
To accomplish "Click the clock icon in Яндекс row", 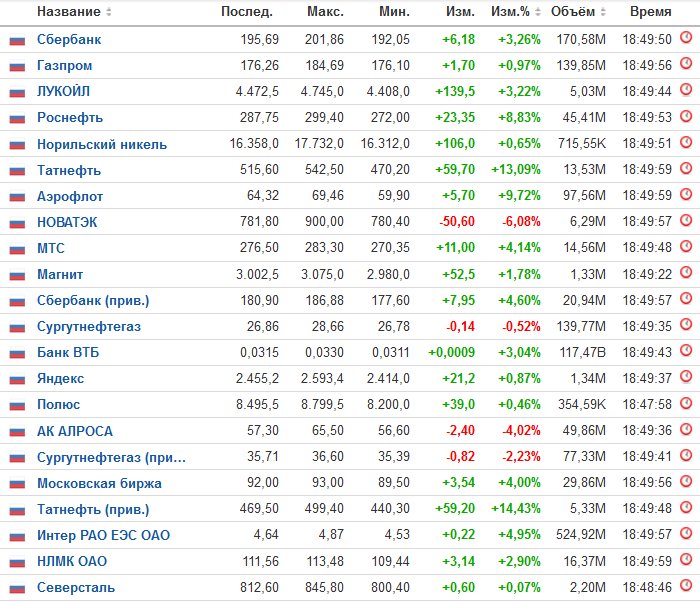I will pyautogui.click(x=686, y=377).
